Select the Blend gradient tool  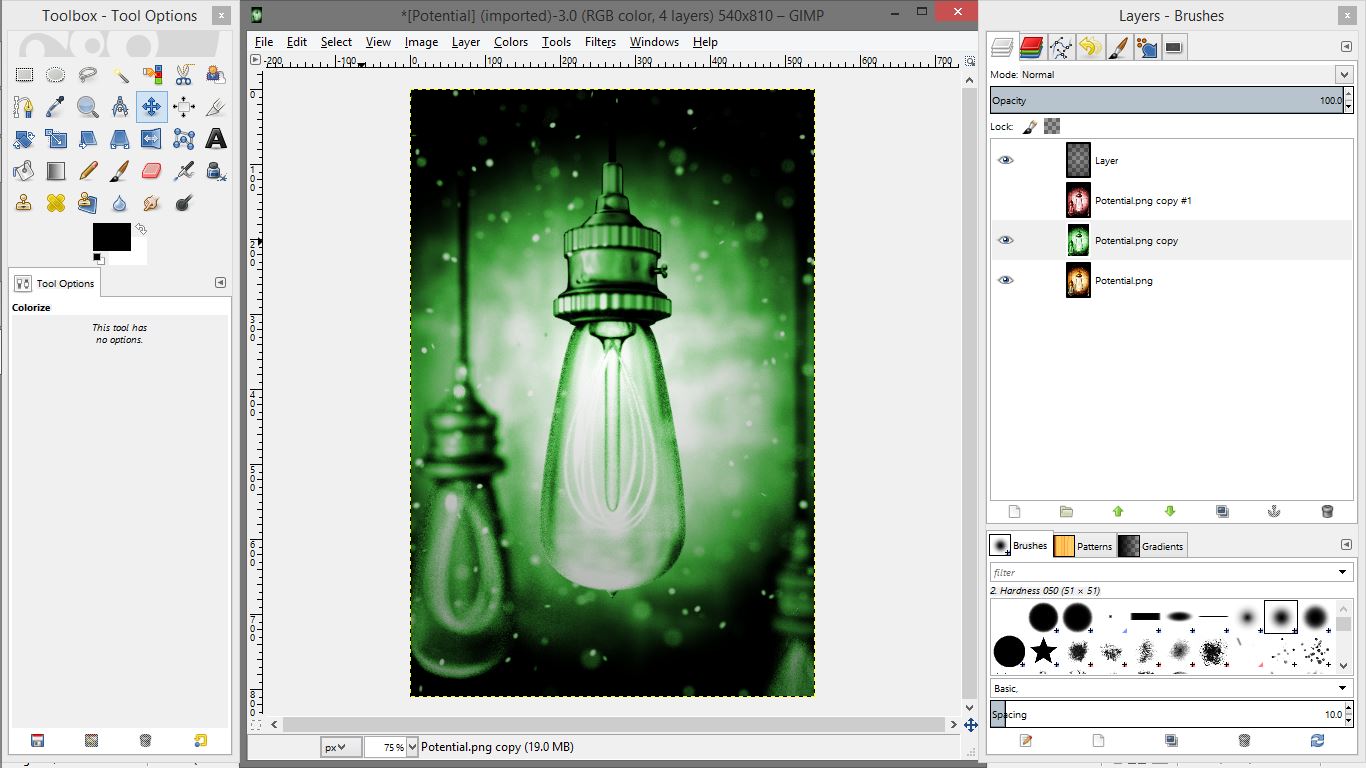pos(56,170)
